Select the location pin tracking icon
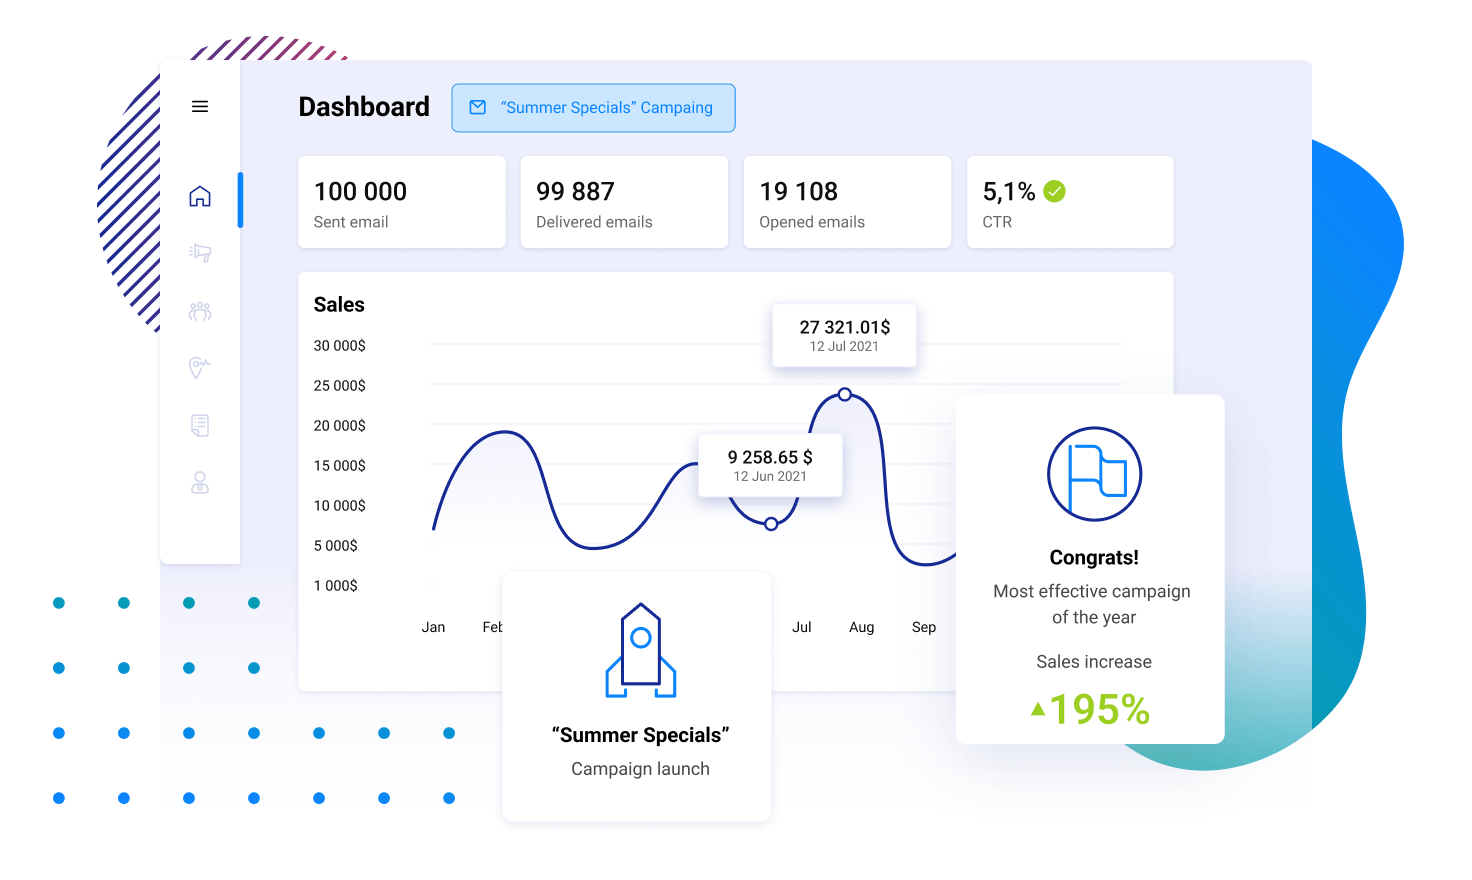Viewport: 1472px width, 880px height. tap(199, 368)
